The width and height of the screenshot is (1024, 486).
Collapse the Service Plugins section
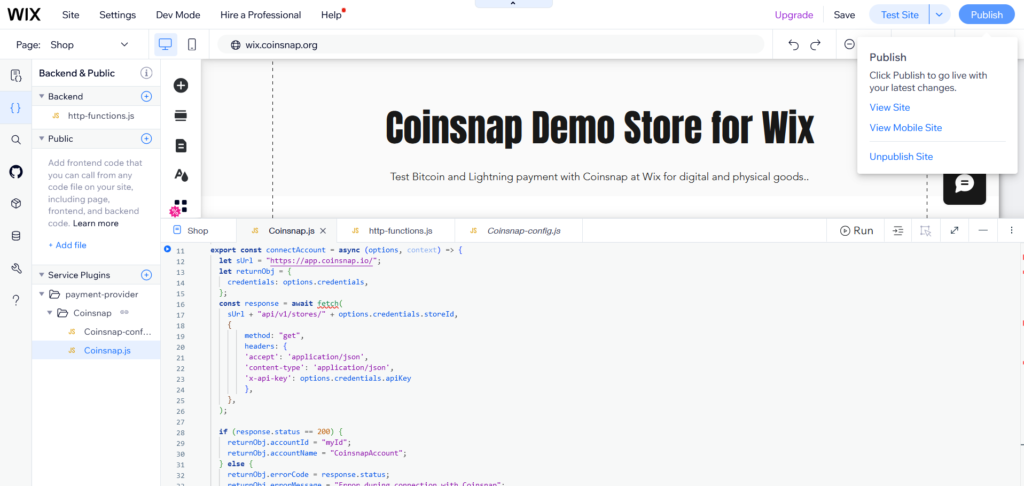coord(41,275)
